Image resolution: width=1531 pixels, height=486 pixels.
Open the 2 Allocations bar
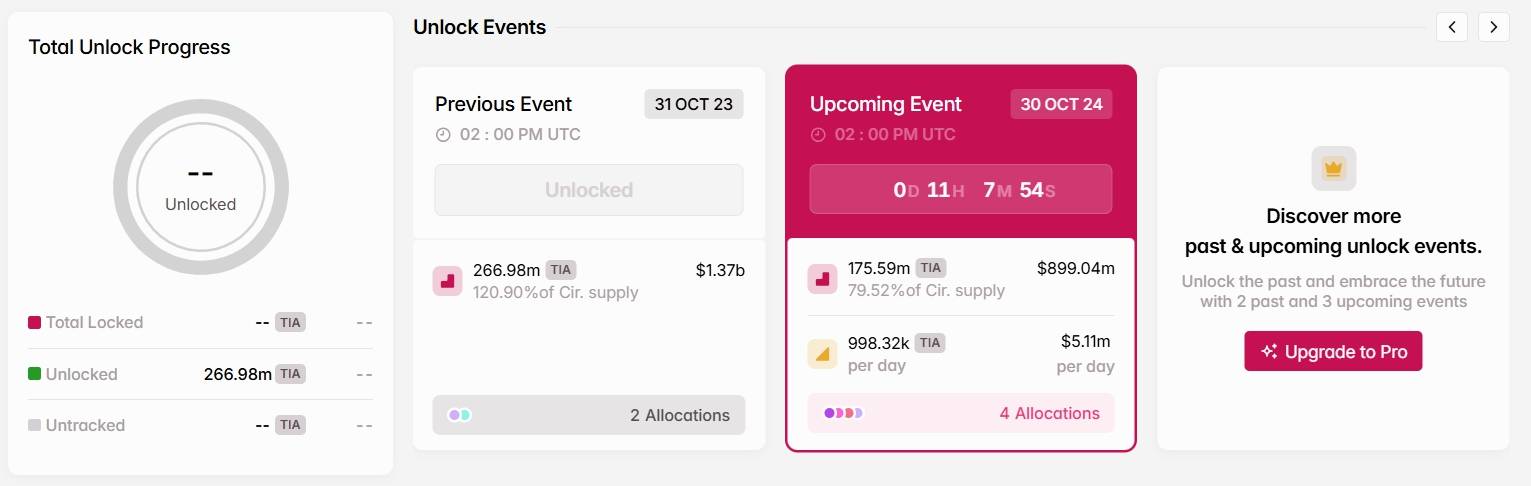coord(589,415)
